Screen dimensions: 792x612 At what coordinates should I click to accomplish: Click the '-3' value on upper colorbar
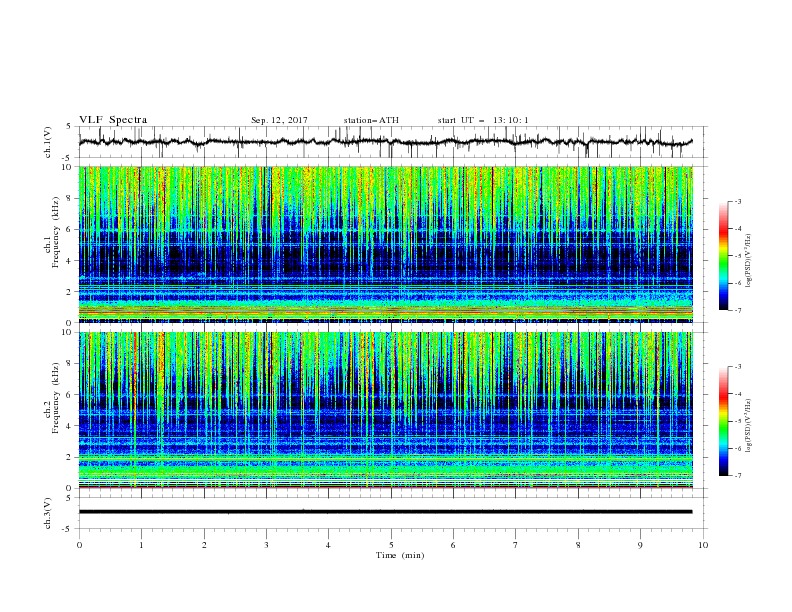pos(738,201)
